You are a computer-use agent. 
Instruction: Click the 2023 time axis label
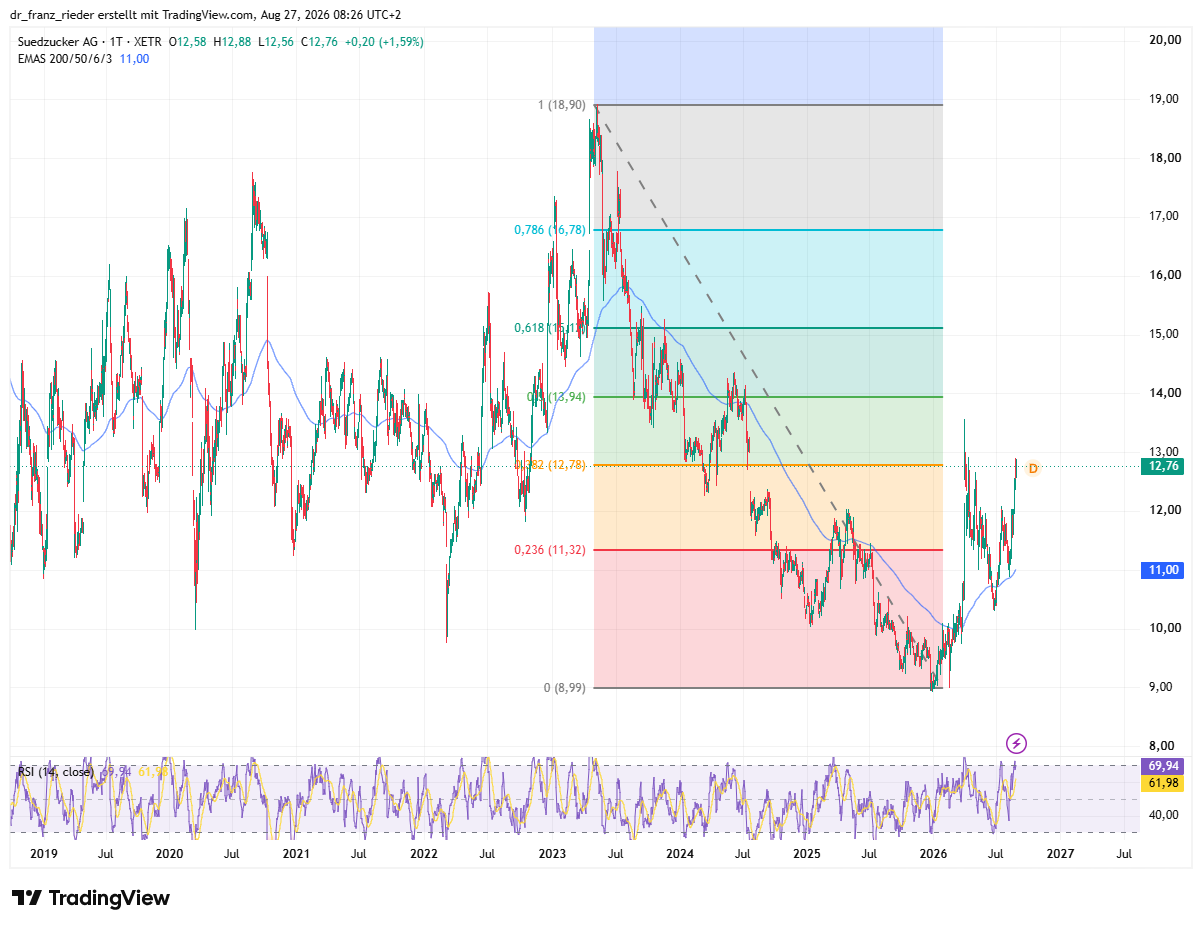click(552, 854)
